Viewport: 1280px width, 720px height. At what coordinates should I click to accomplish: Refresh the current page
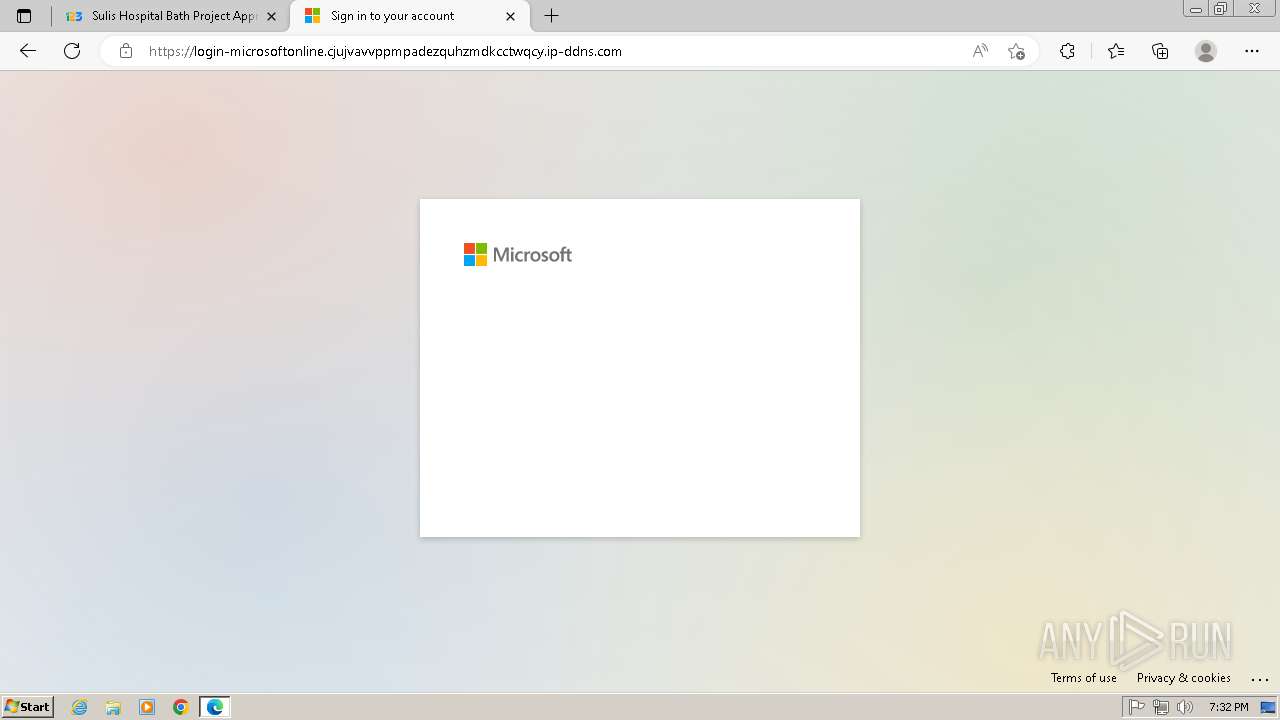[72, 51]
